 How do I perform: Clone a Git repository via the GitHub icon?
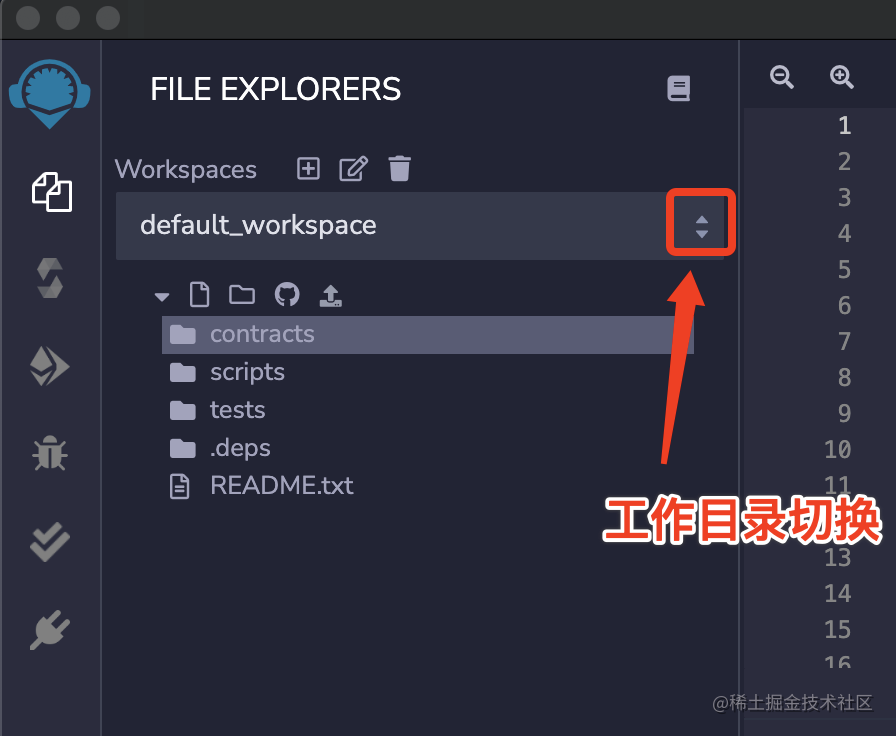(287, 294)
